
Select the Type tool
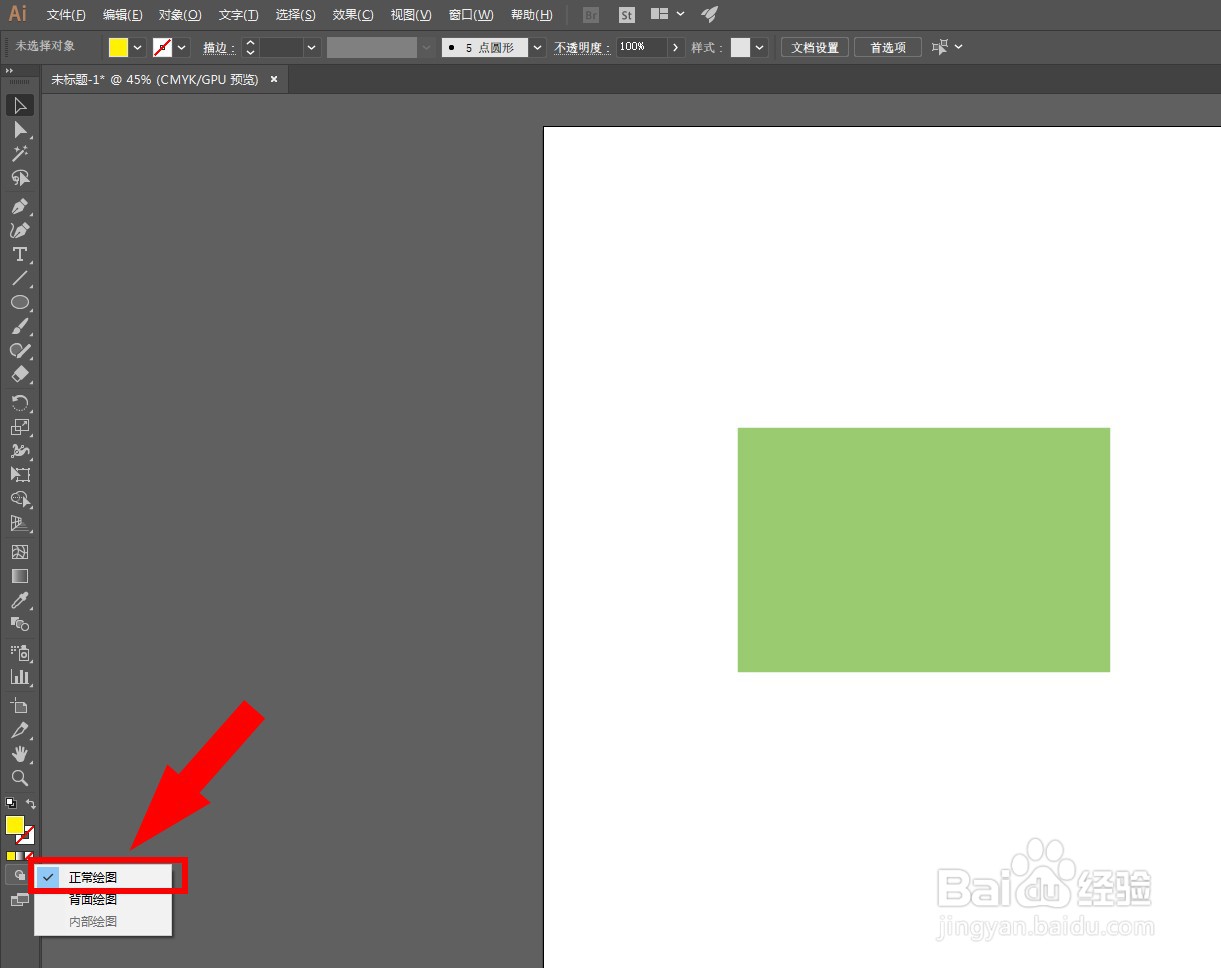(x=20, y=255)
